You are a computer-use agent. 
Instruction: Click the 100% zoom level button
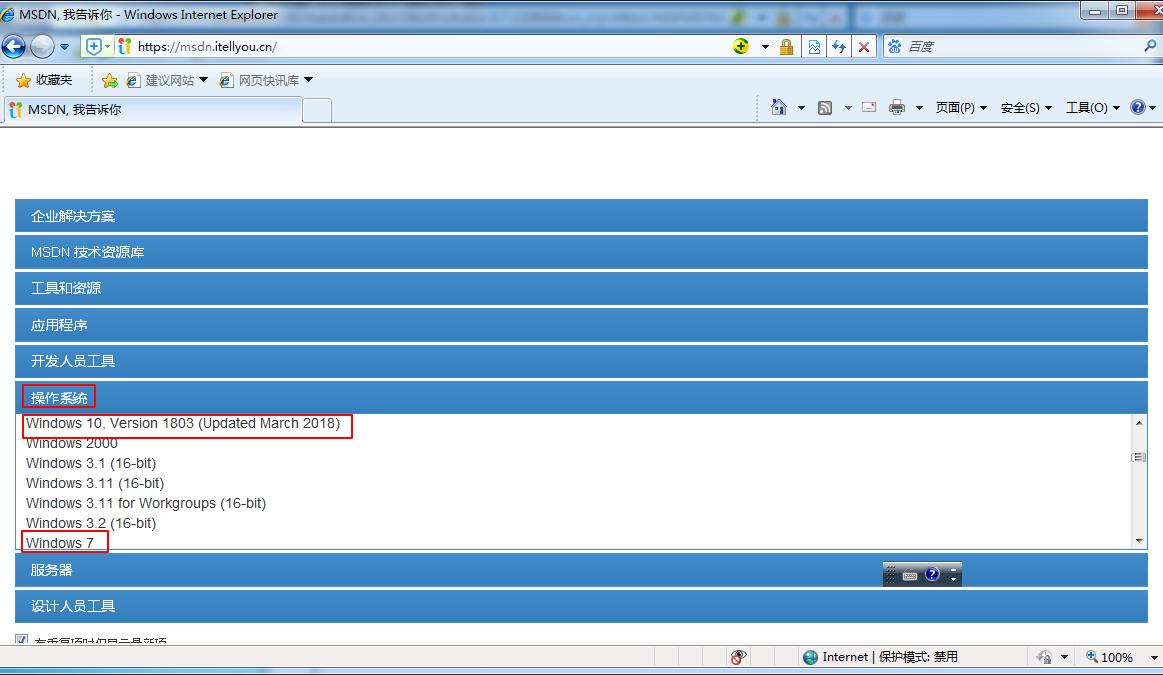point(1109,657)
